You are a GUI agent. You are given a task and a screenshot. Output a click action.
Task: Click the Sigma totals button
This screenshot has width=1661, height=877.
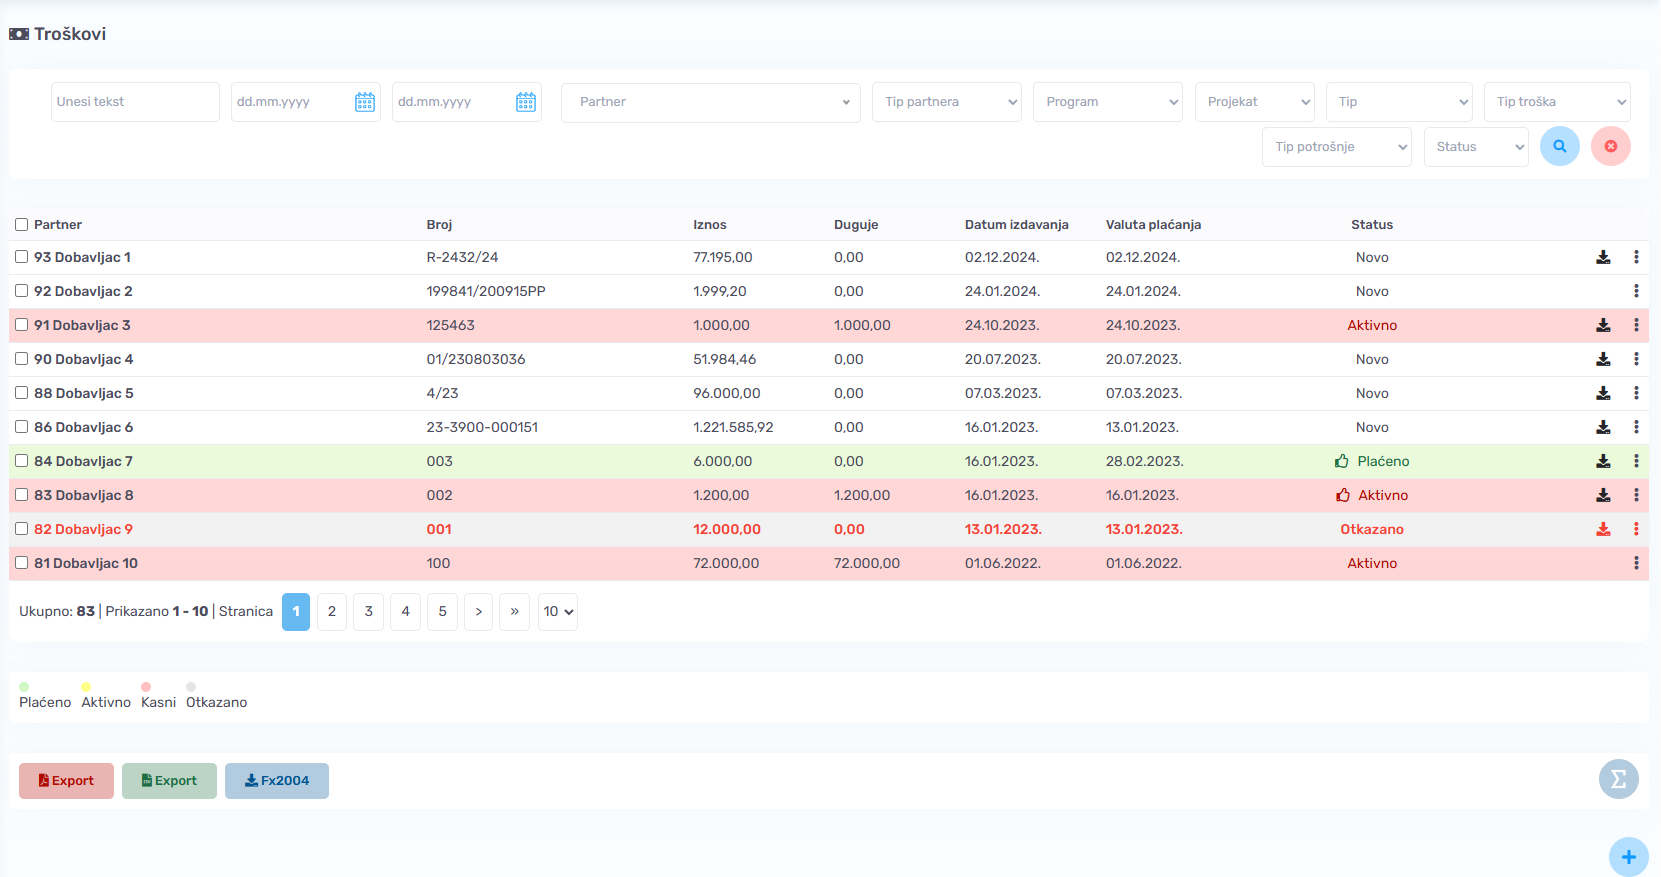tap(1618, 779)
